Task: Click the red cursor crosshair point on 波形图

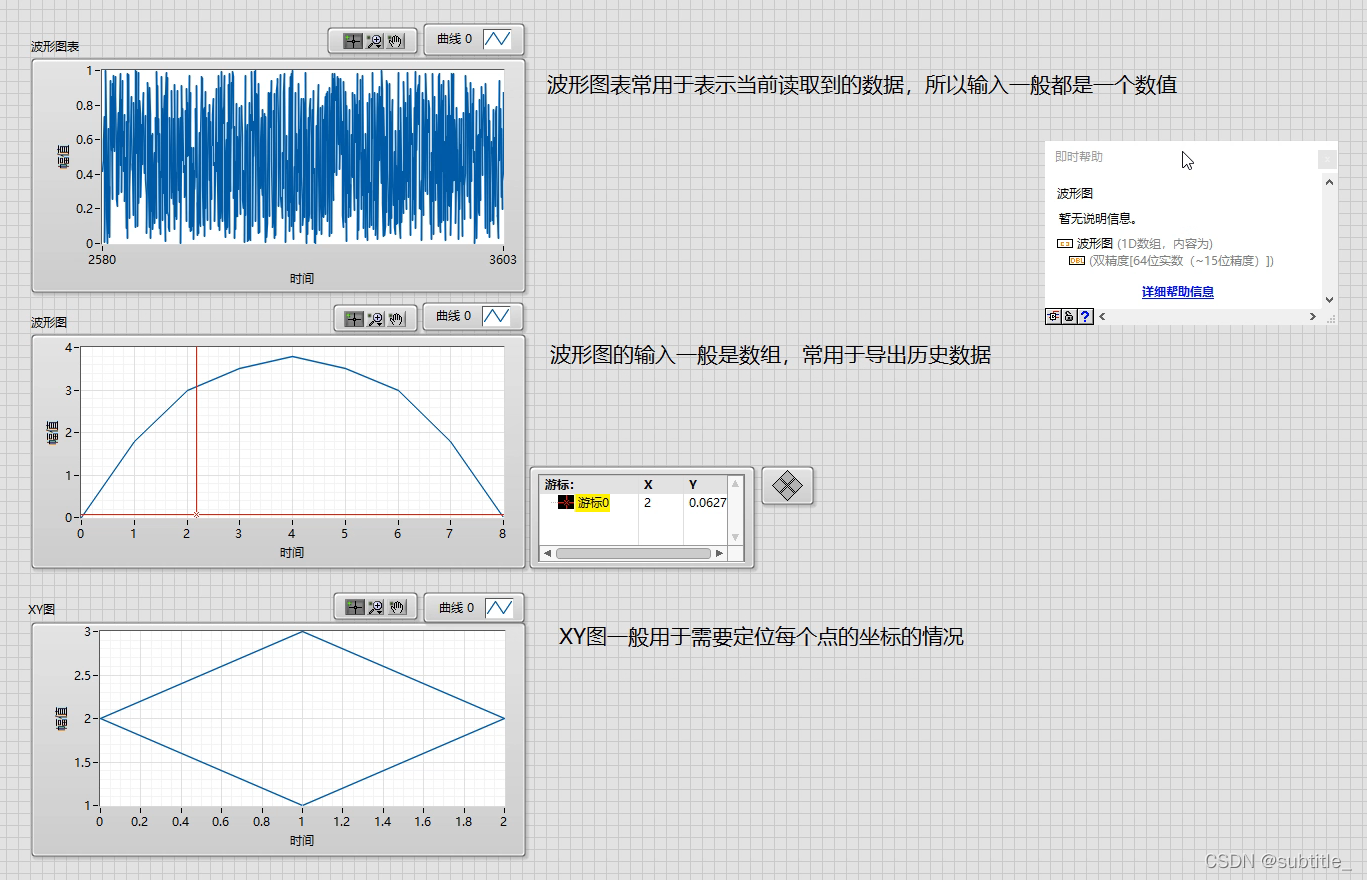Action: point(196,514)
